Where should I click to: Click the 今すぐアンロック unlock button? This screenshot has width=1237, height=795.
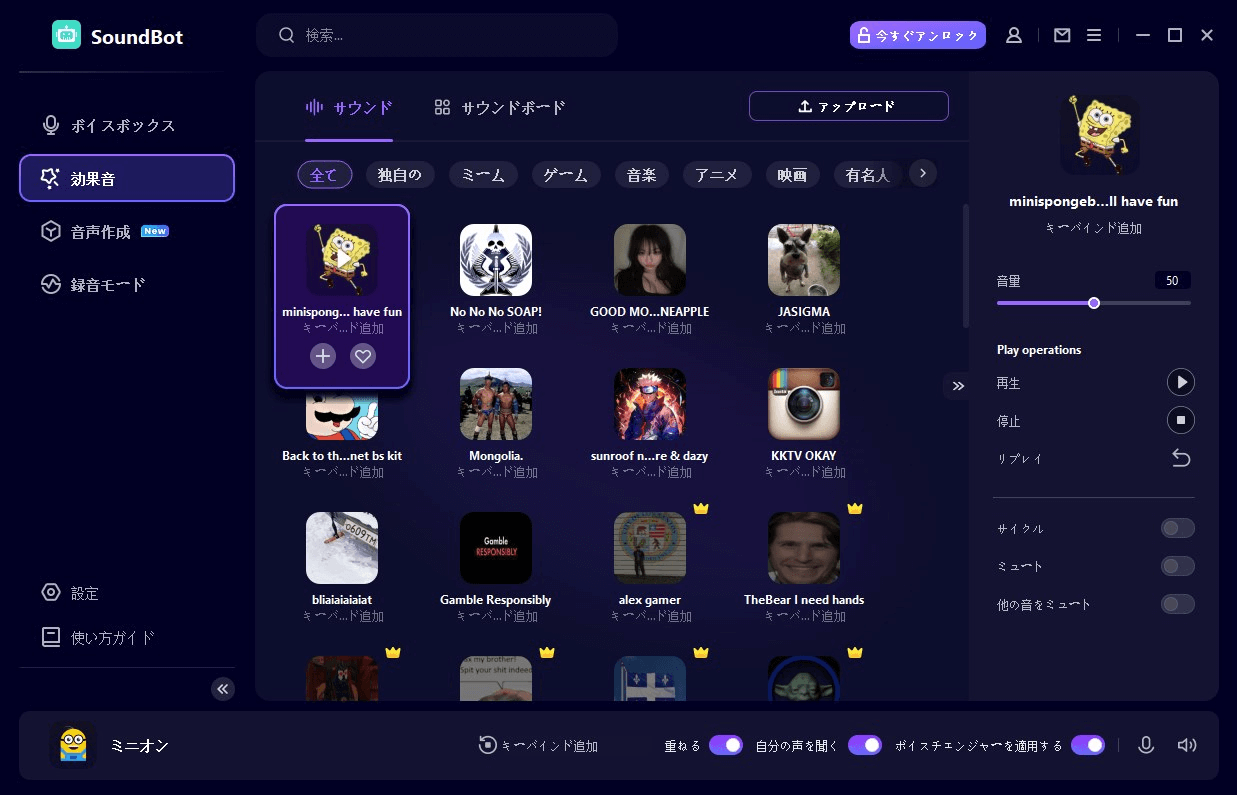[x=918, y=35]
